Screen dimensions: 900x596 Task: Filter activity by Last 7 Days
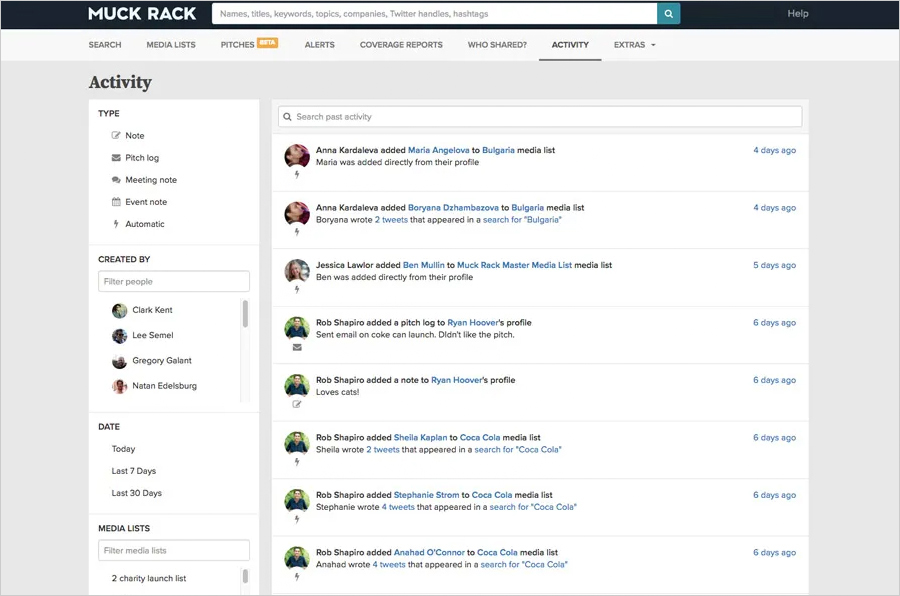click(134, 471)
